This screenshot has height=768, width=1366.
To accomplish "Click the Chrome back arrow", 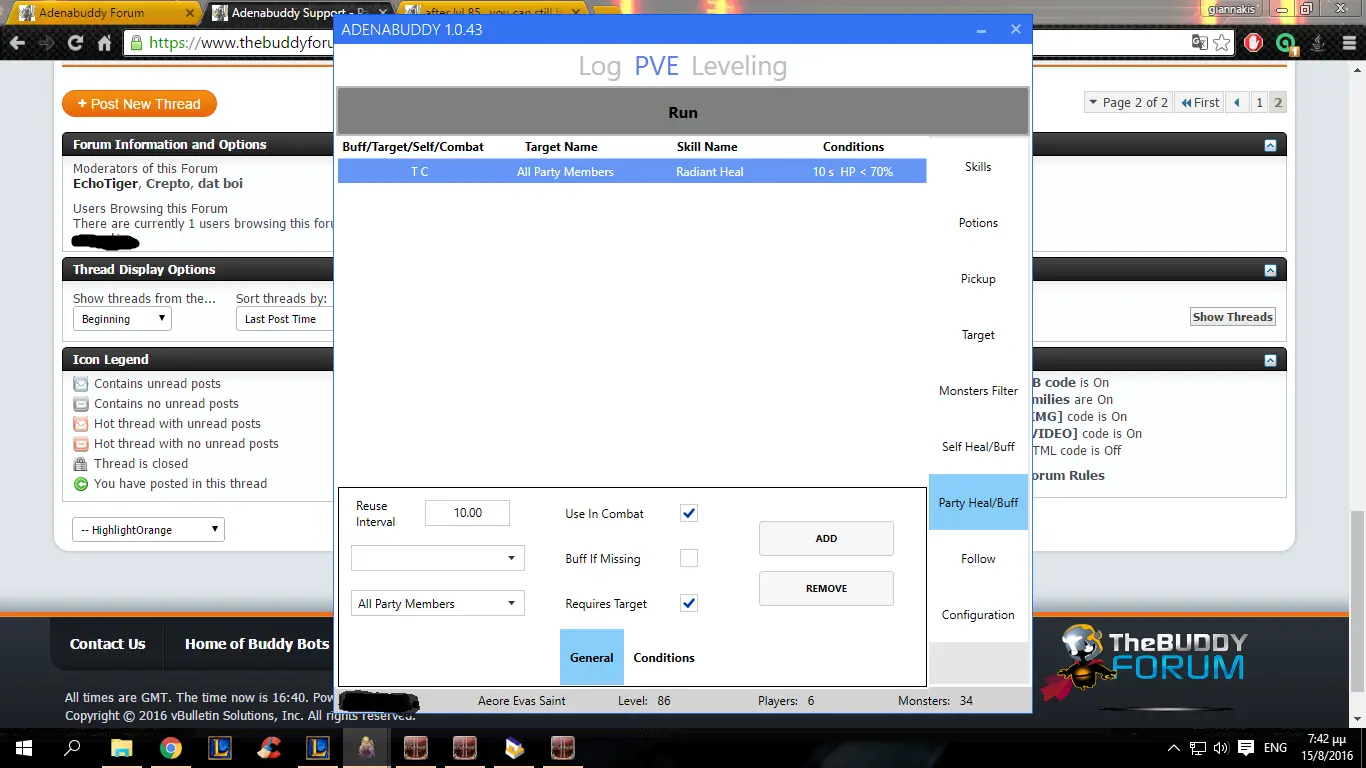I will [x=17, y=43].
